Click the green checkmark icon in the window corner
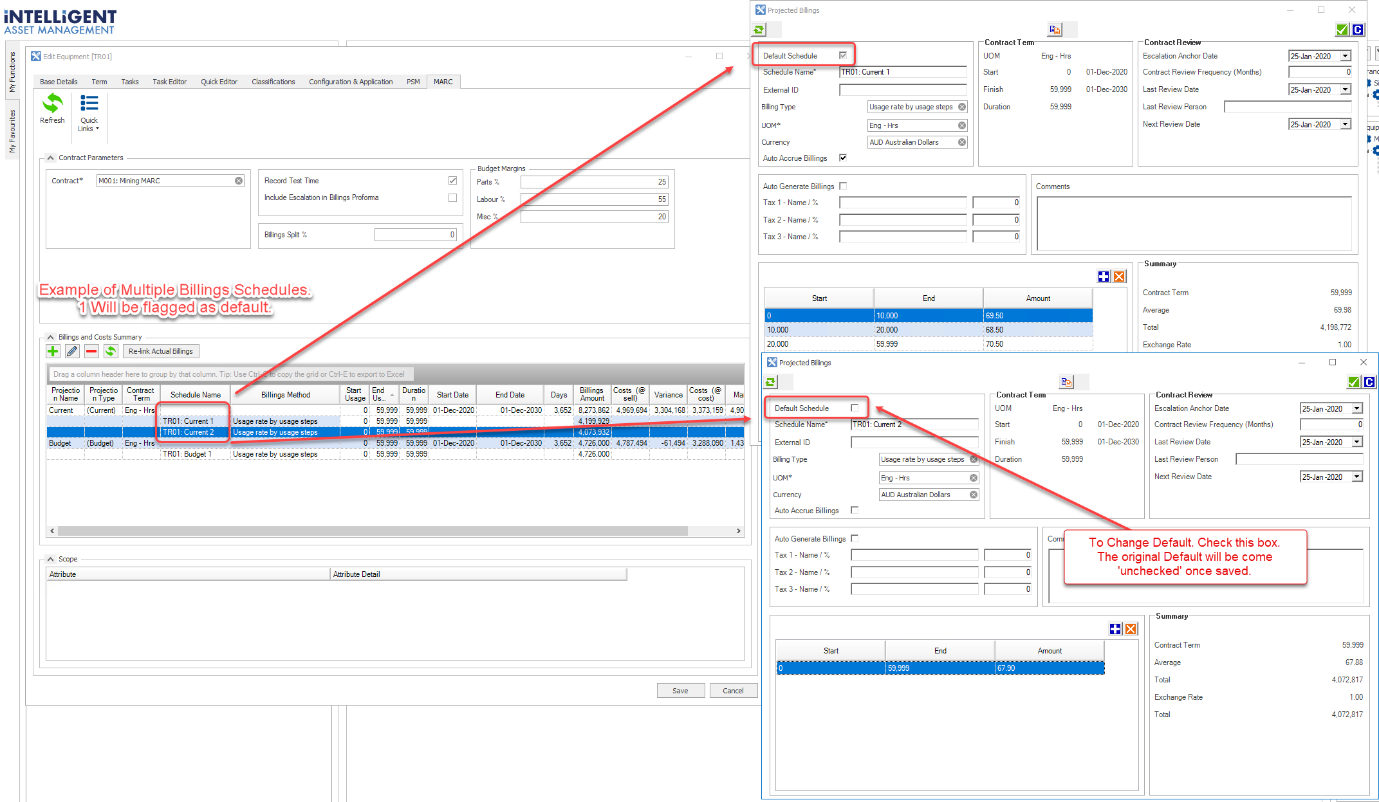The width and height of the screenshot is (1379, 802). coord(1343,29)
